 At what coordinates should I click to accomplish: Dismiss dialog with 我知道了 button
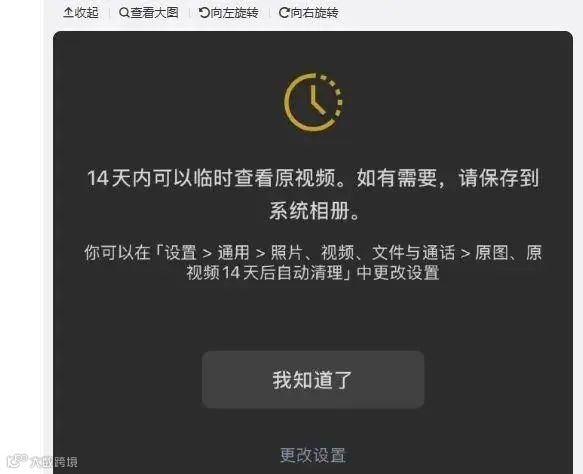point(313,380)
